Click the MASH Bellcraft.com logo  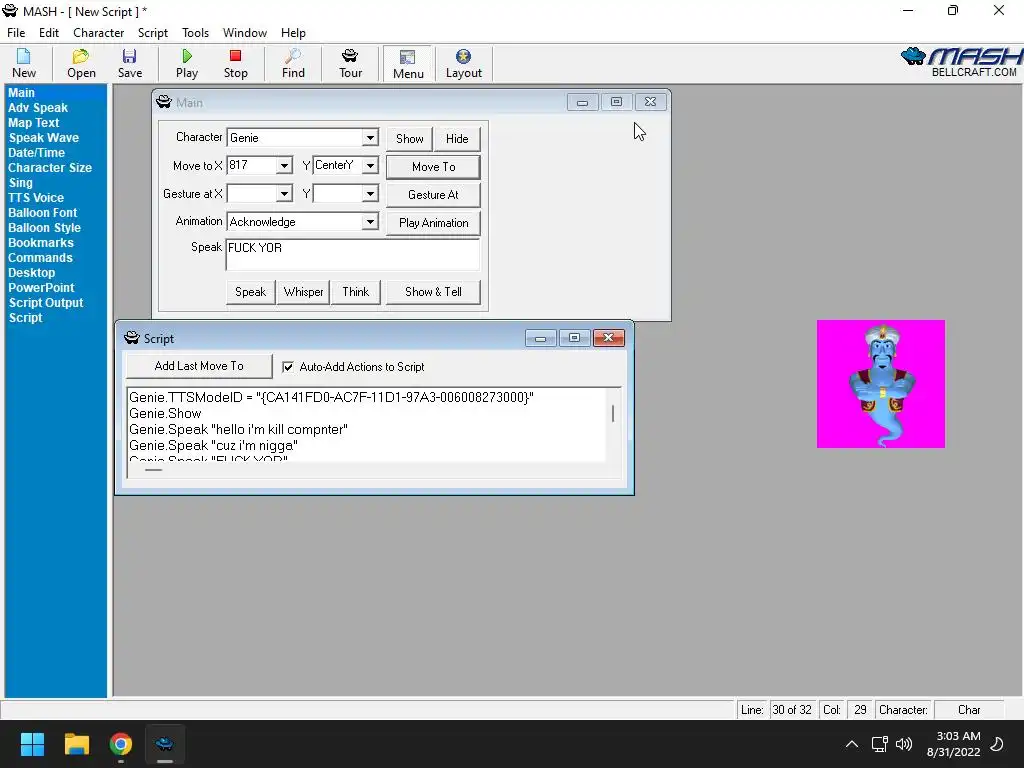coord(961,62)
